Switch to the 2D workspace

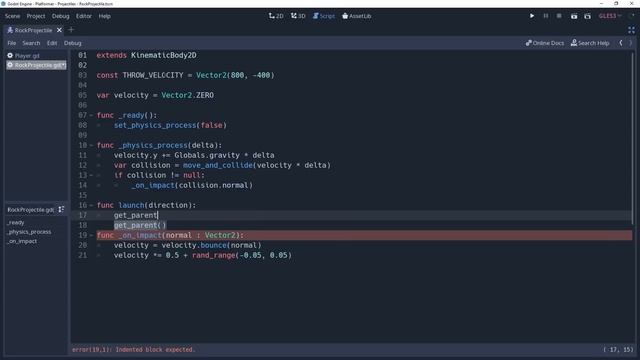pos(276,16)
